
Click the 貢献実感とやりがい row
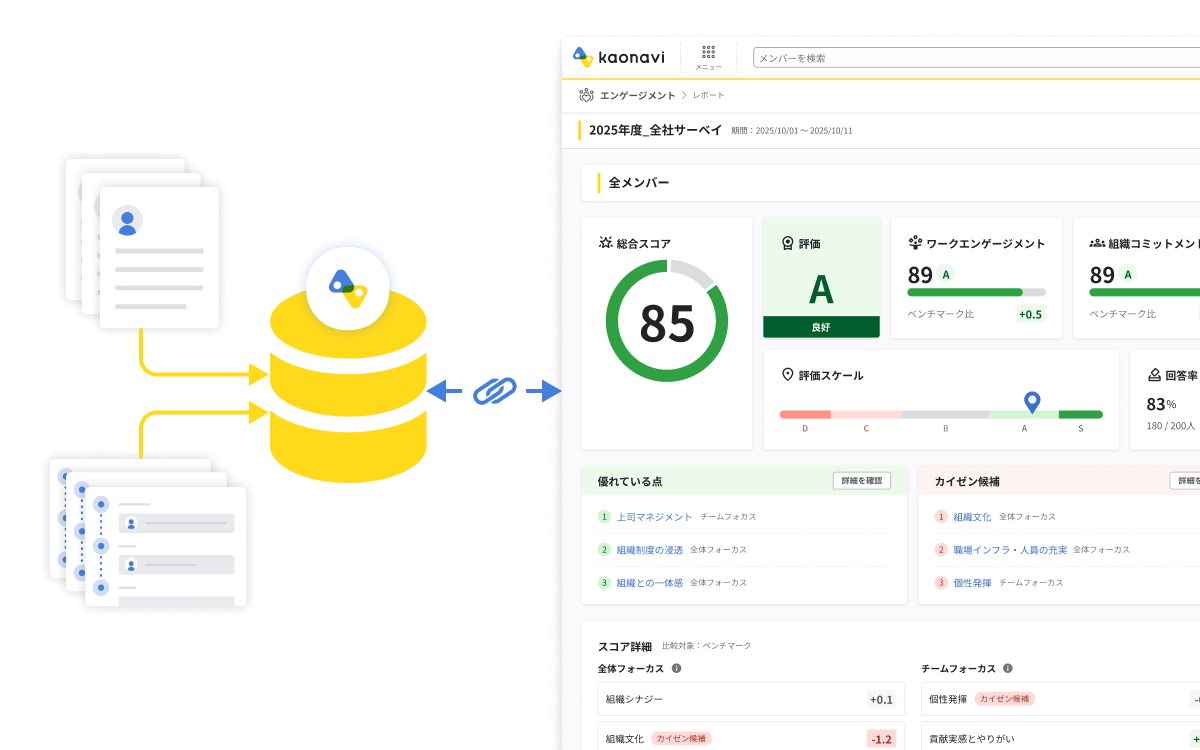tap(1060, 738)
